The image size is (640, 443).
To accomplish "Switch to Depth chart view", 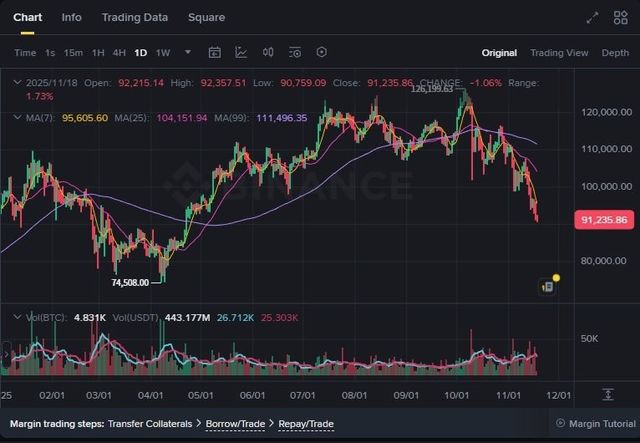I will click(x=615, y=52).
